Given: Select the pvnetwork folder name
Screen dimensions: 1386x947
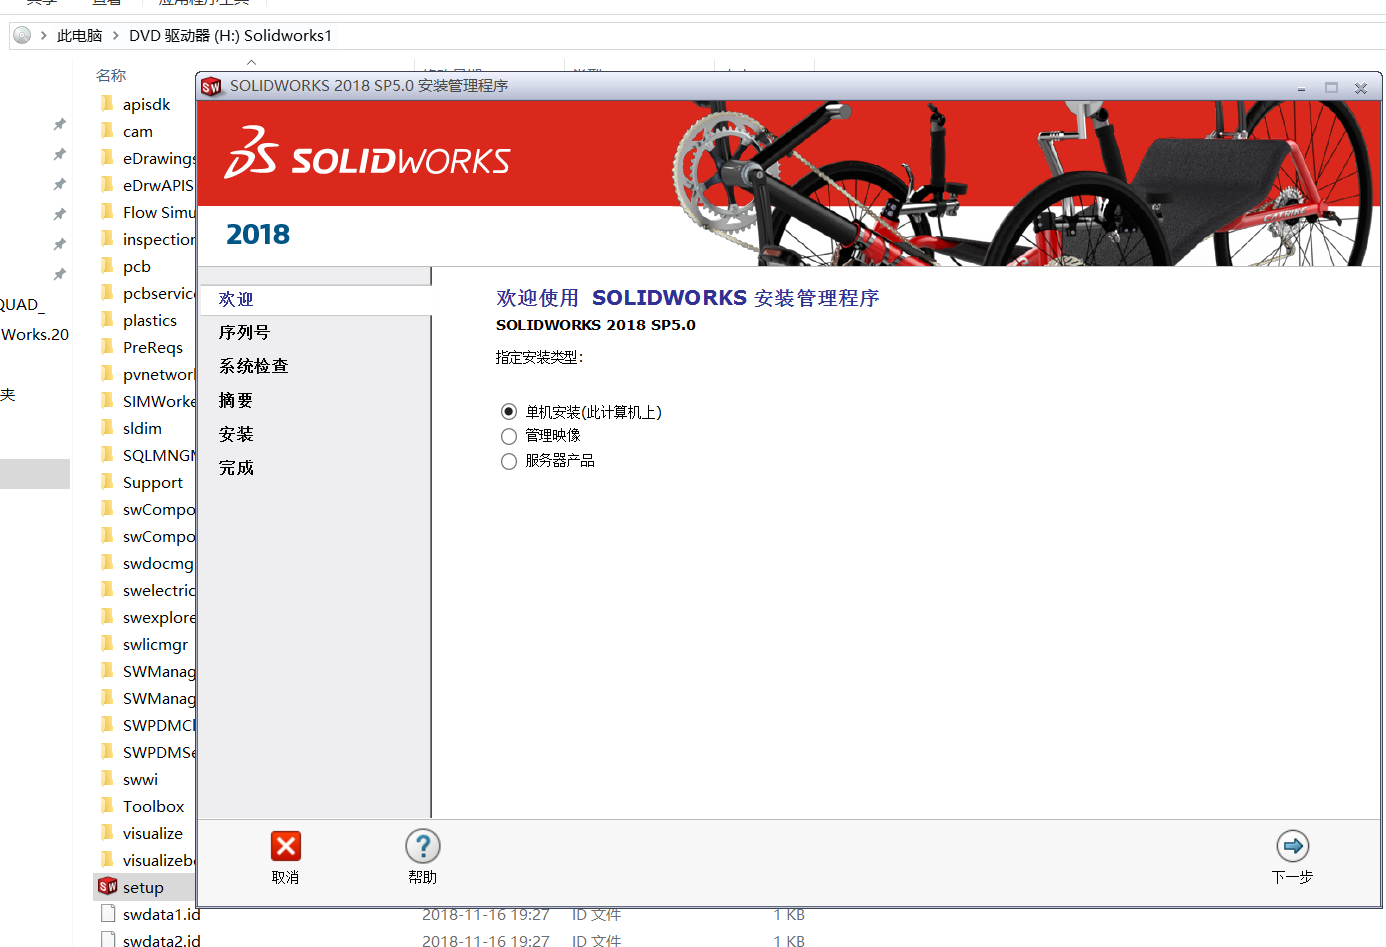Looking at the screenshot, I should (159, 374).
